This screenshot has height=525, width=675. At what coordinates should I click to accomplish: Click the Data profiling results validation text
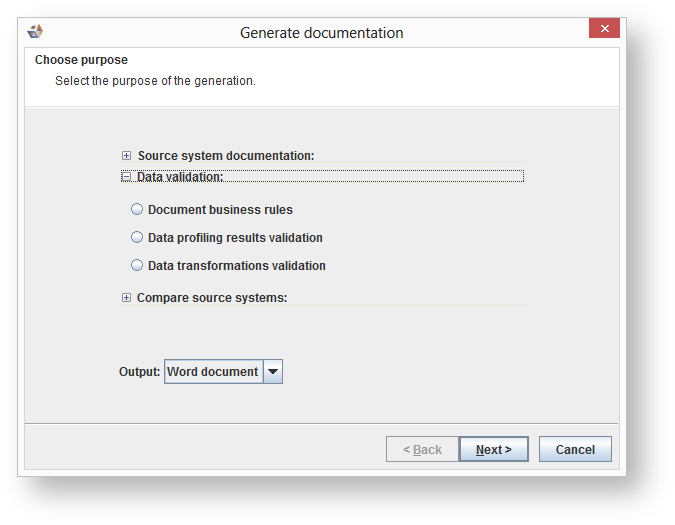point(235,238)
